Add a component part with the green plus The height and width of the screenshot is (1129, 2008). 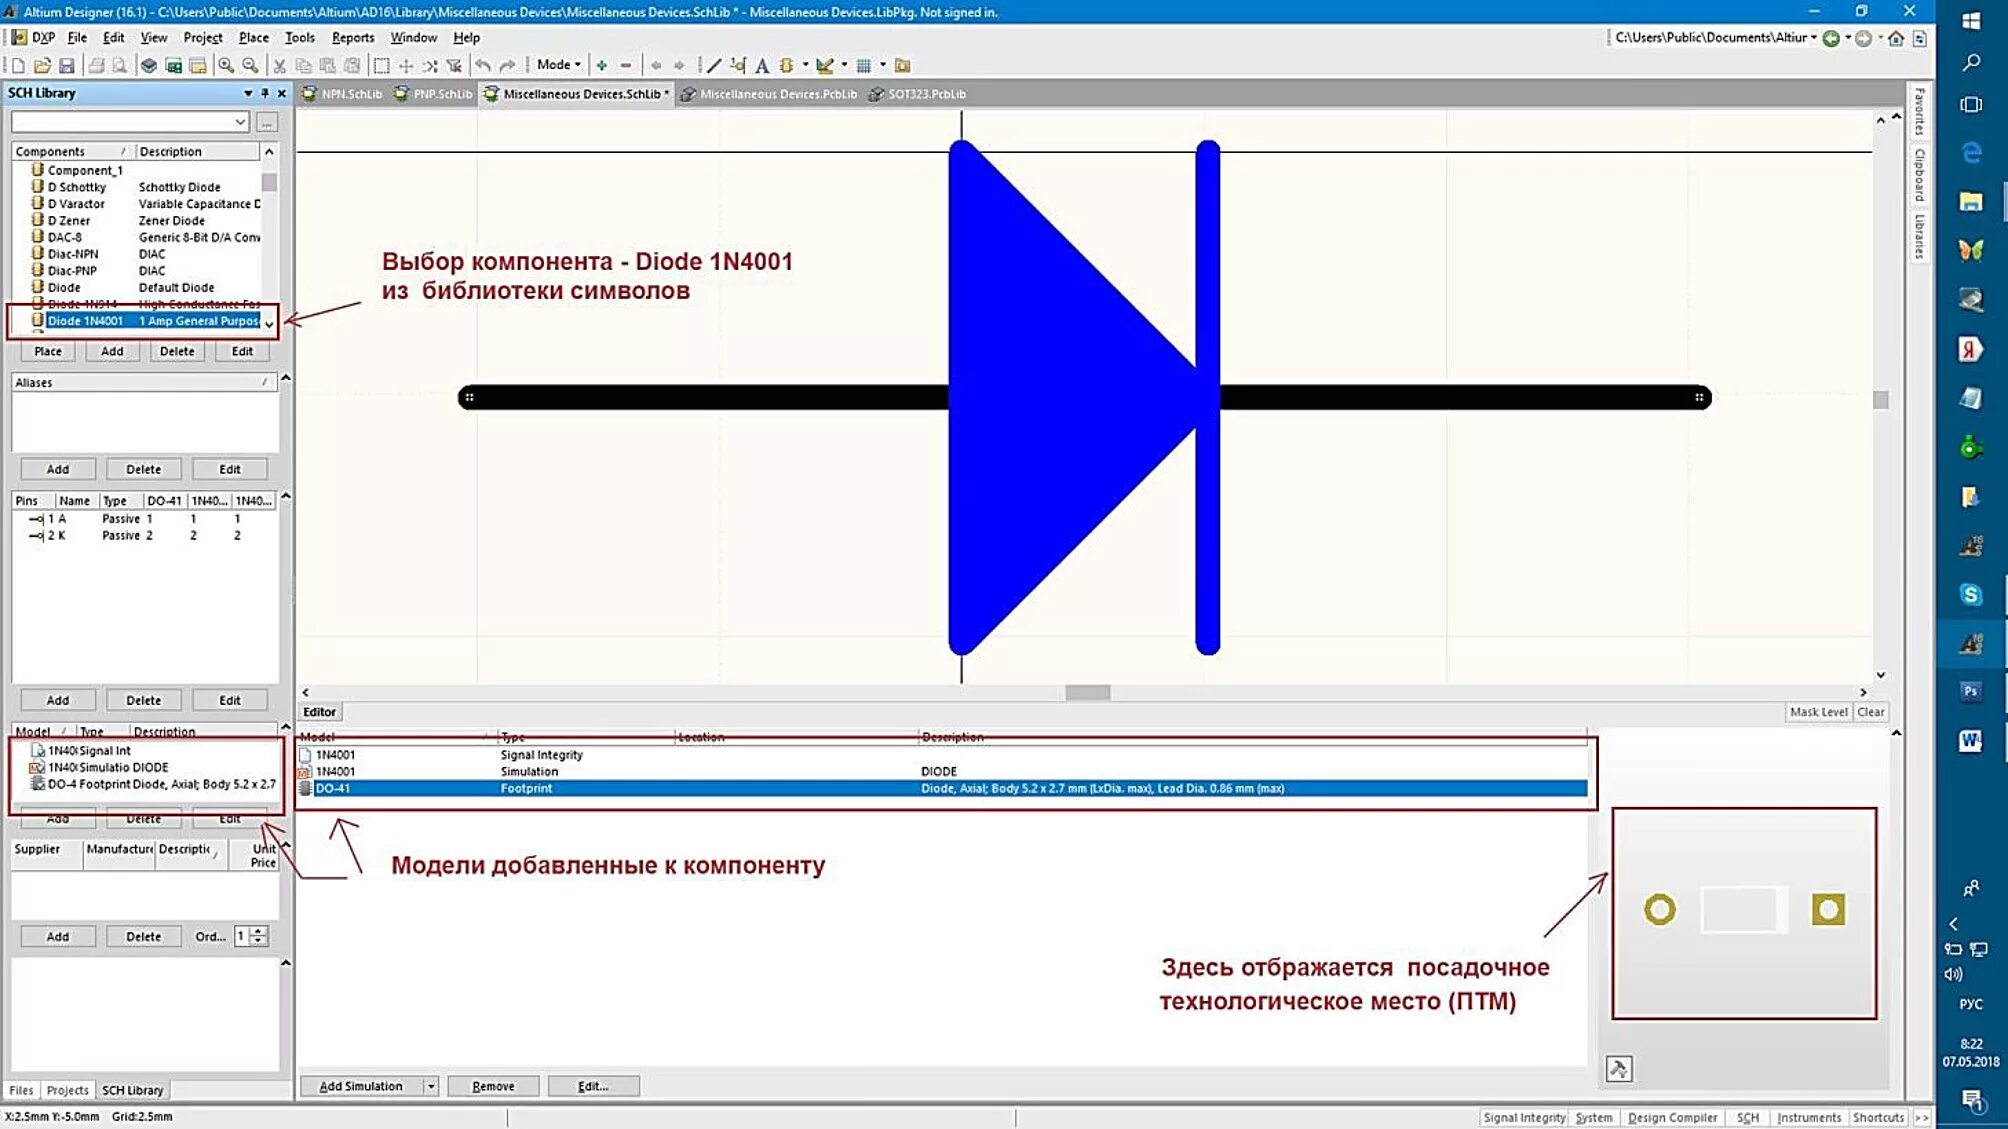point(602,66)
